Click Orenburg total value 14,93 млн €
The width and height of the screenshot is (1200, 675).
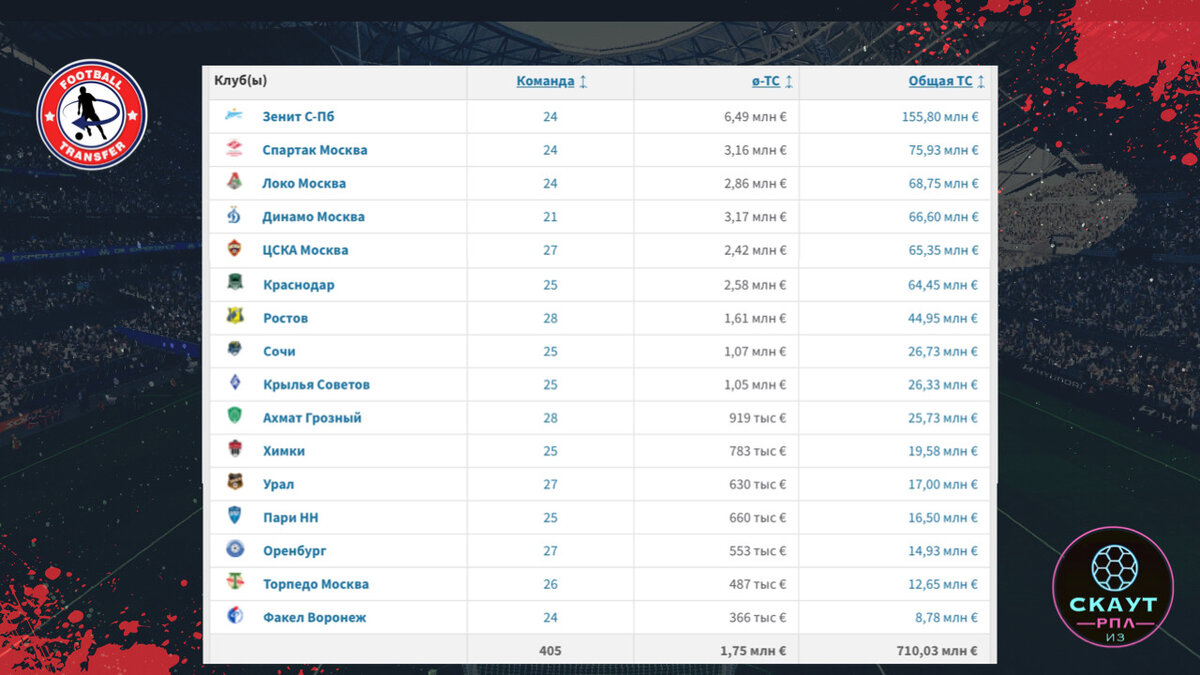pos(944,551)
